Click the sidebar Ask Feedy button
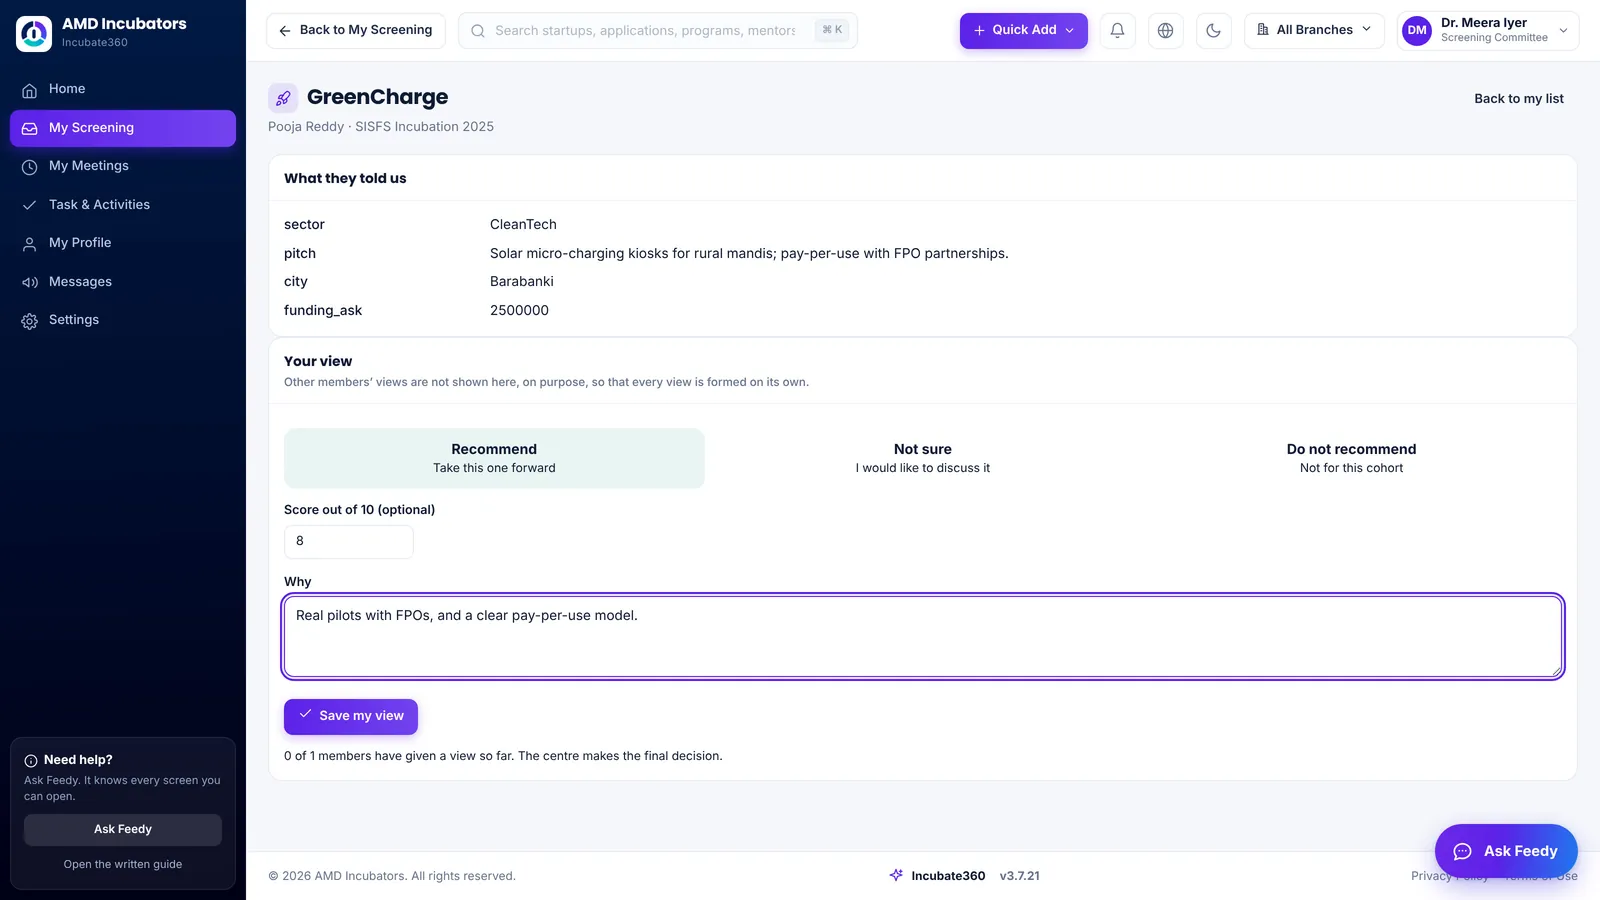 coord(123,829)
